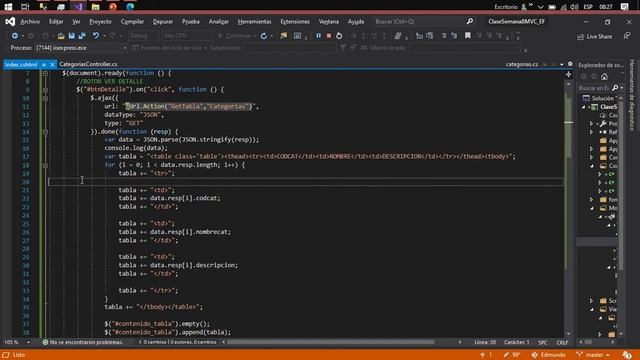The width and height of the screenshot is (640, 360).
Task: Click the No se encontraron problemas status
Action: click(x=82, y=342)
